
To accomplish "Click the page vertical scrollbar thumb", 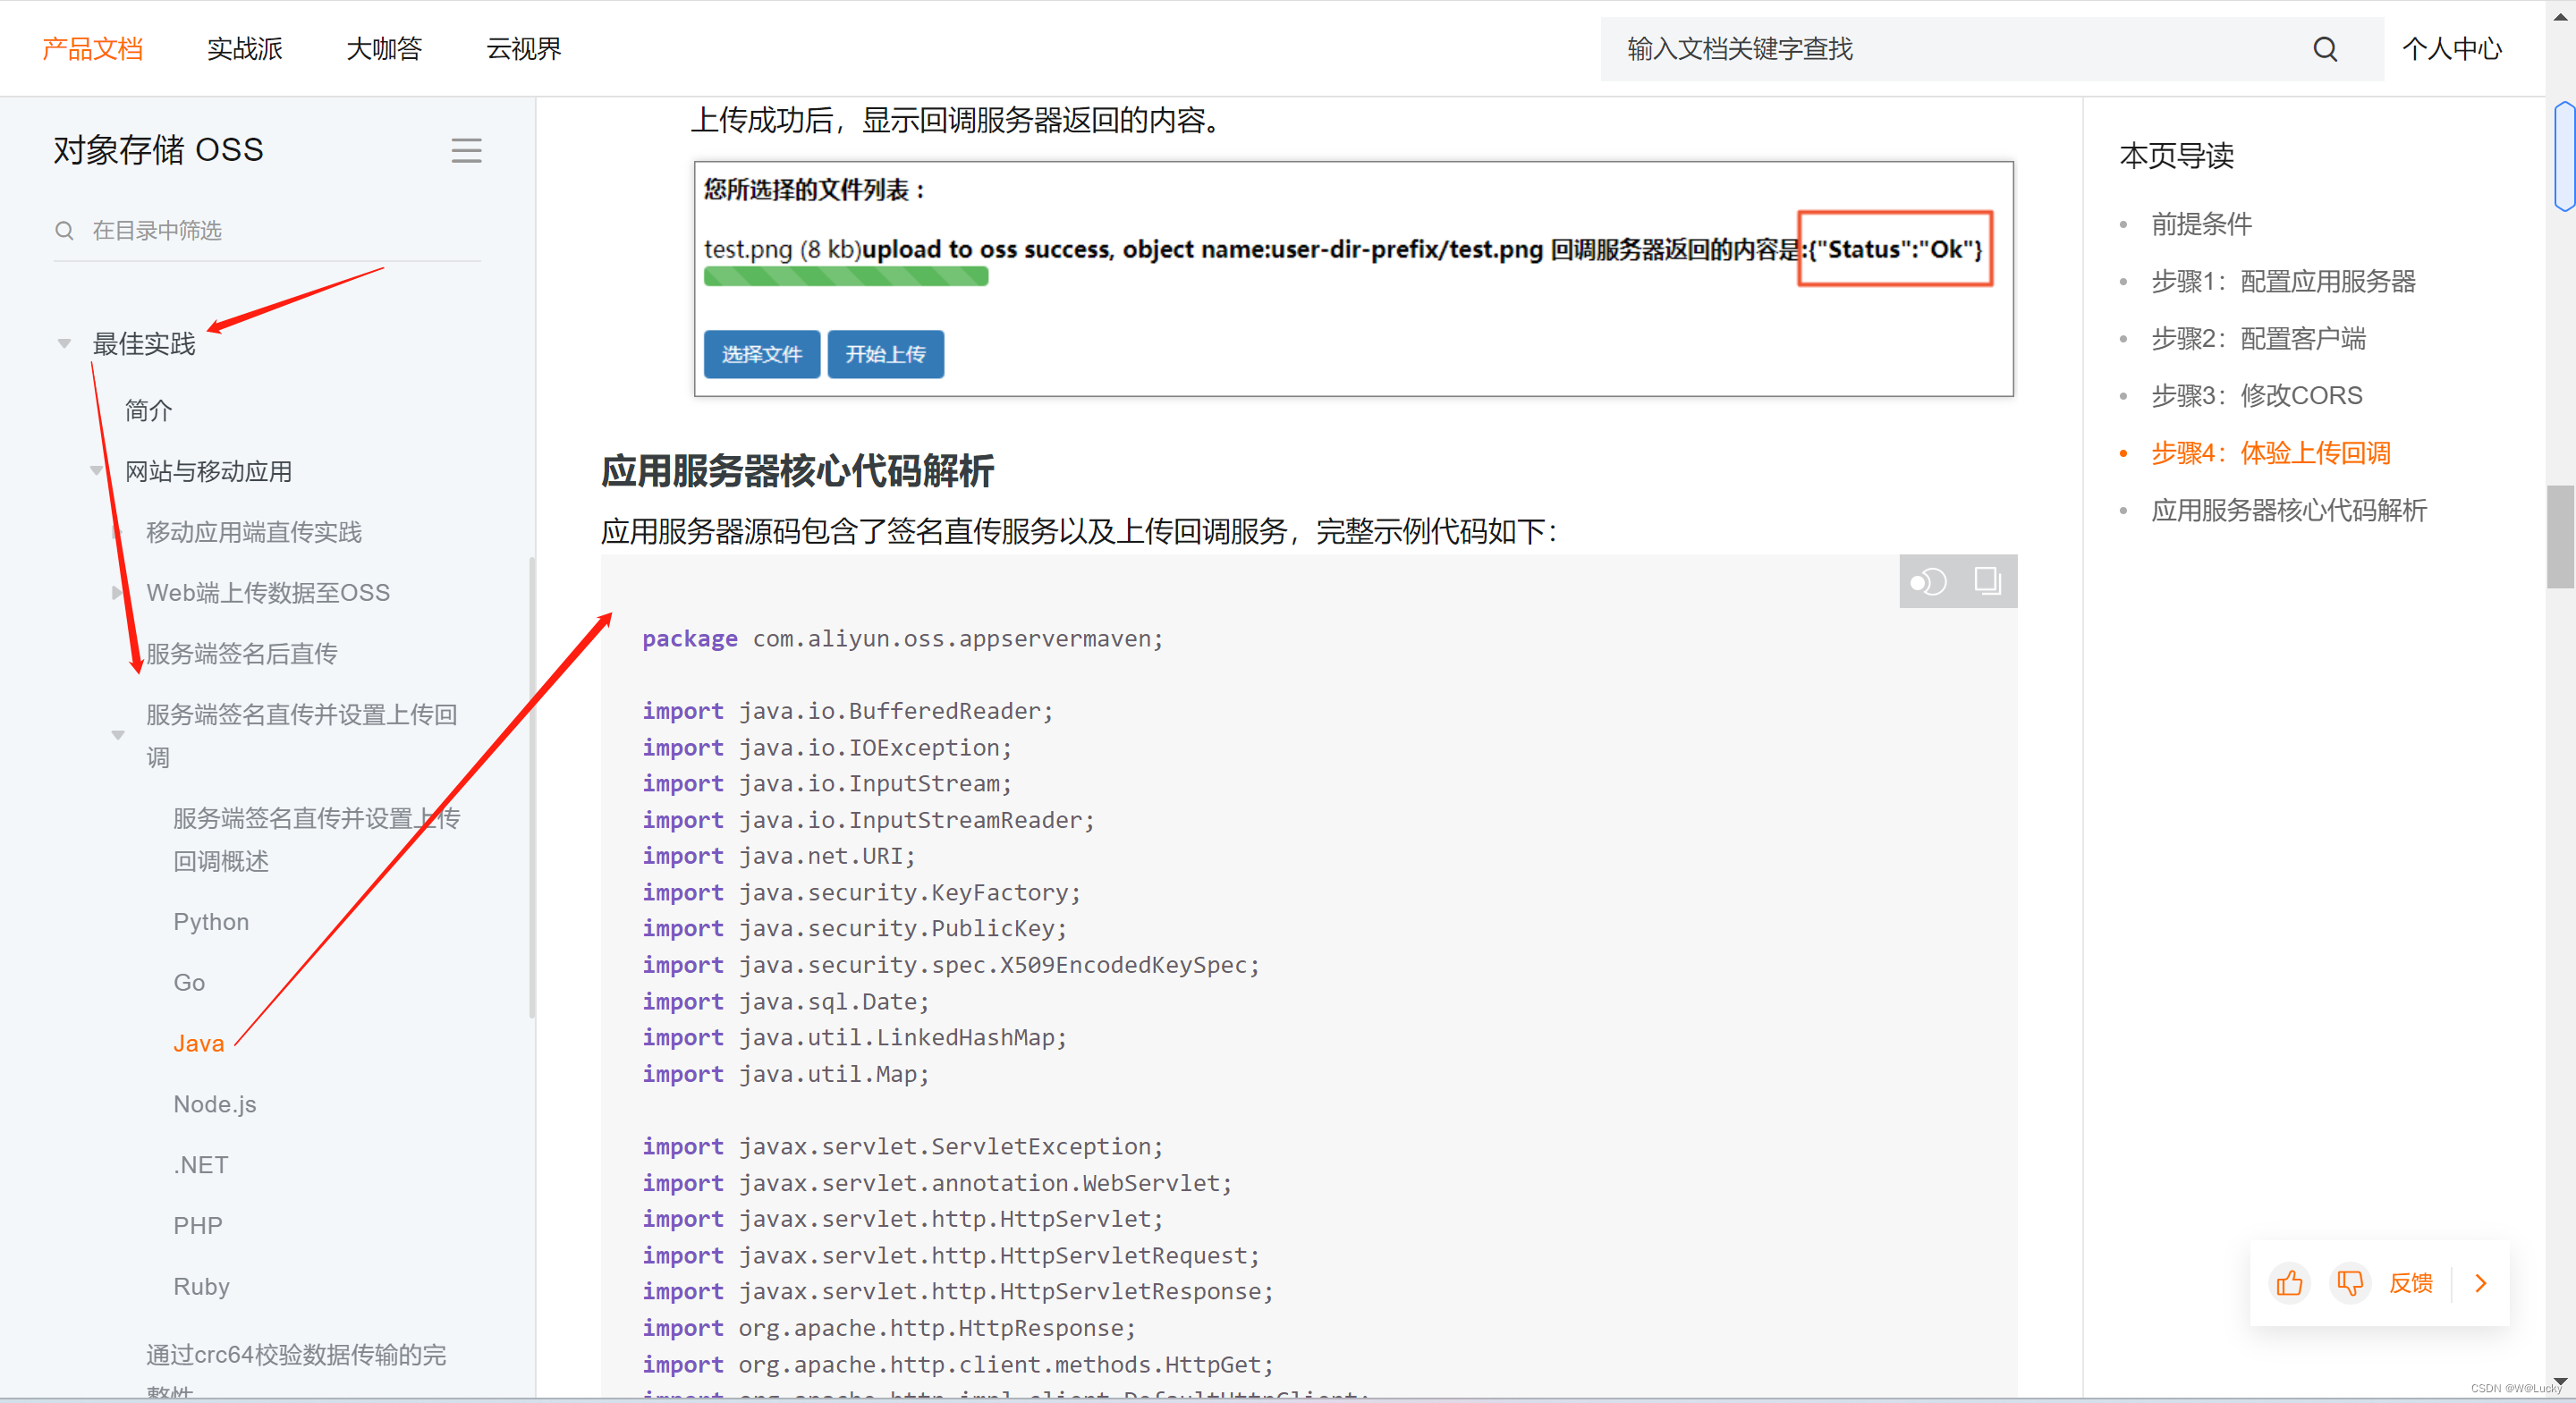I will tap(2560, 536).
